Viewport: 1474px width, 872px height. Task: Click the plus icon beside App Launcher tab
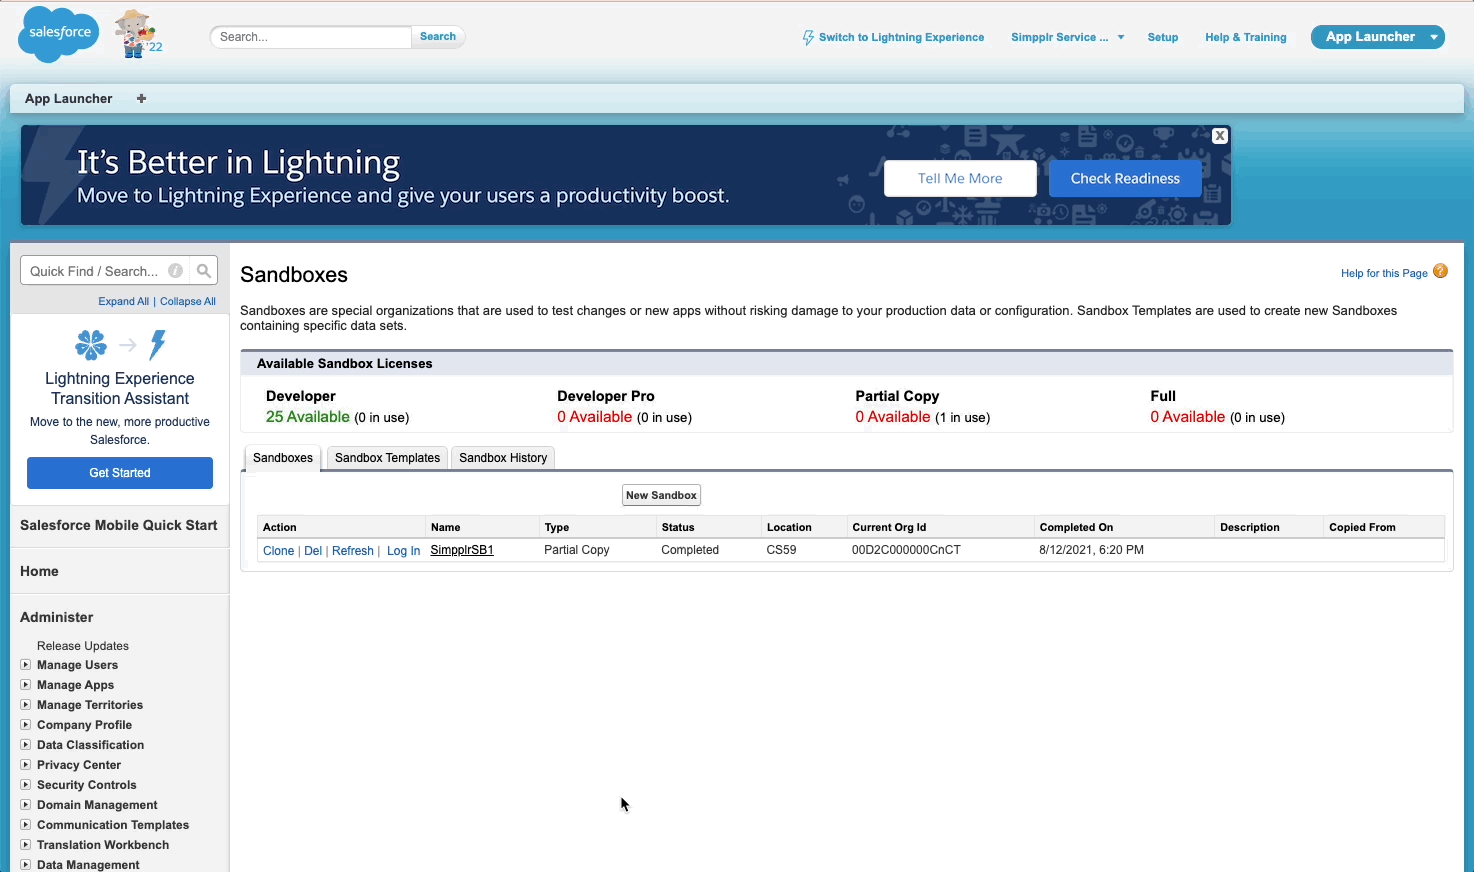[141, 99]
